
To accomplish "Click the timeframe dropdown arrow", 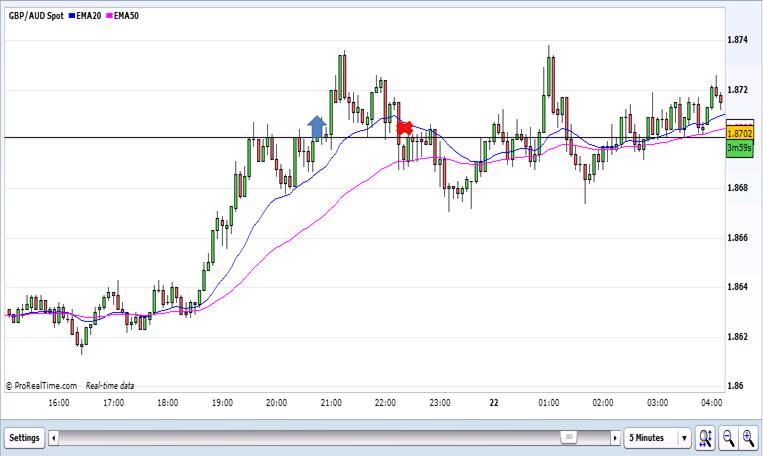I will 684,438.
